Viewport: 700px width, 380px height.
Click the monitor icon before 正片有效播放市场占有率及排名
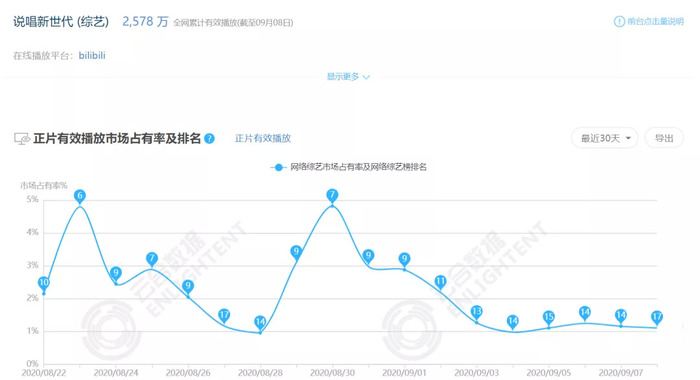tap(22, 139)
